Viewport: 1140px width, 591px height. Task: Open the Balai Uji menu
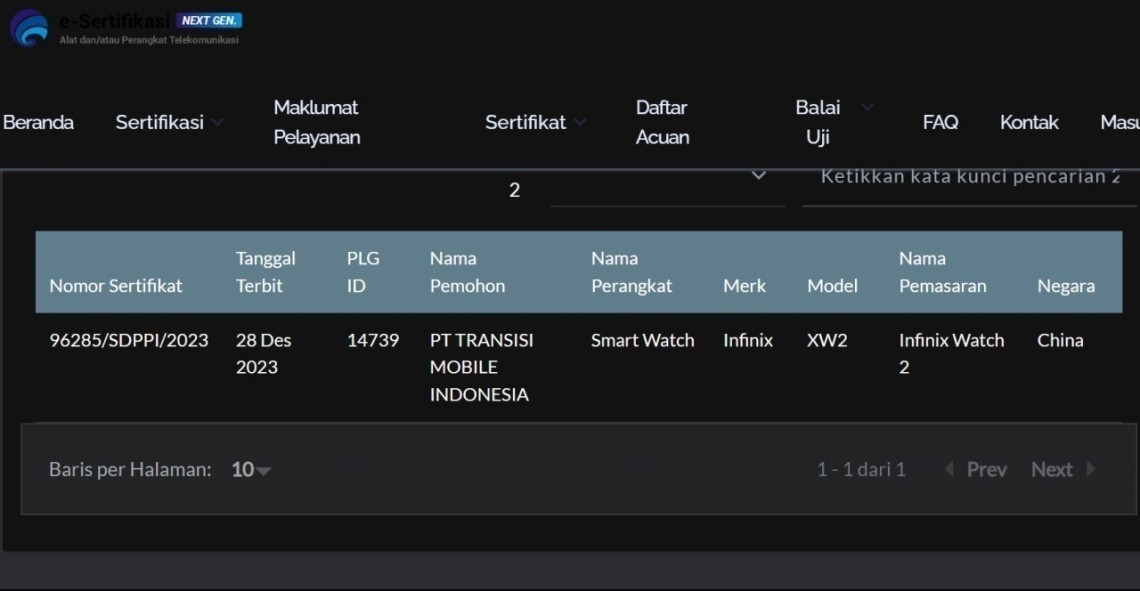(818, 122)
